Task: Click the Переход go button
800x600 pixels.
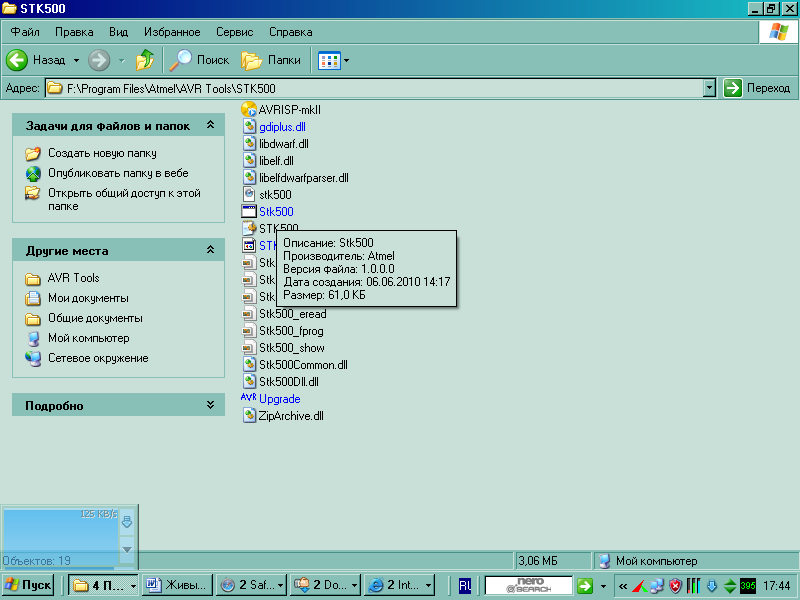Action: 757,88
